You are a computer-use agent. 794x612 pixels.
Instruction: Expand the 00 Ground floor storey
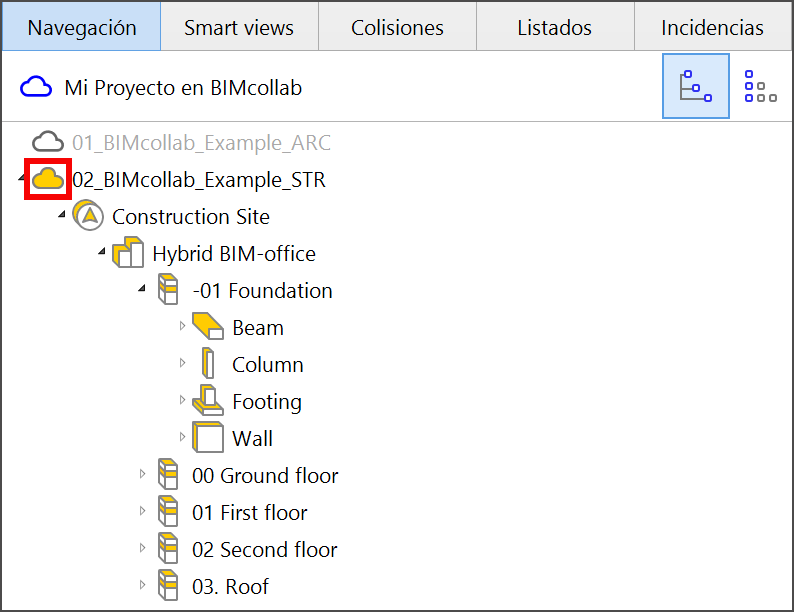(x=142, y=474)
